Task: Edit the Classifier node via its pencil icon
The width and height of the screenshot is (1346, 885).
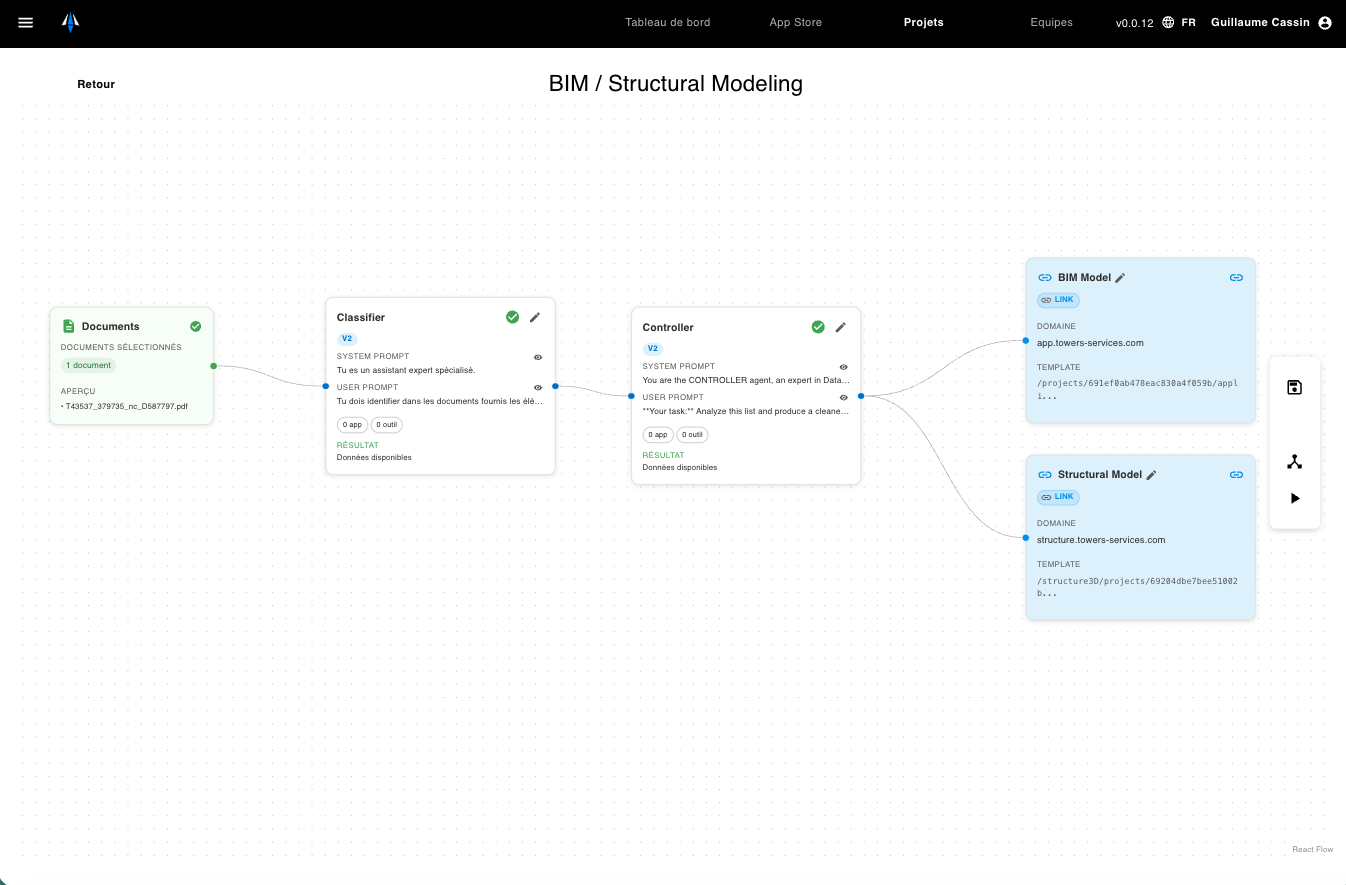Action: tap(535, 317)
